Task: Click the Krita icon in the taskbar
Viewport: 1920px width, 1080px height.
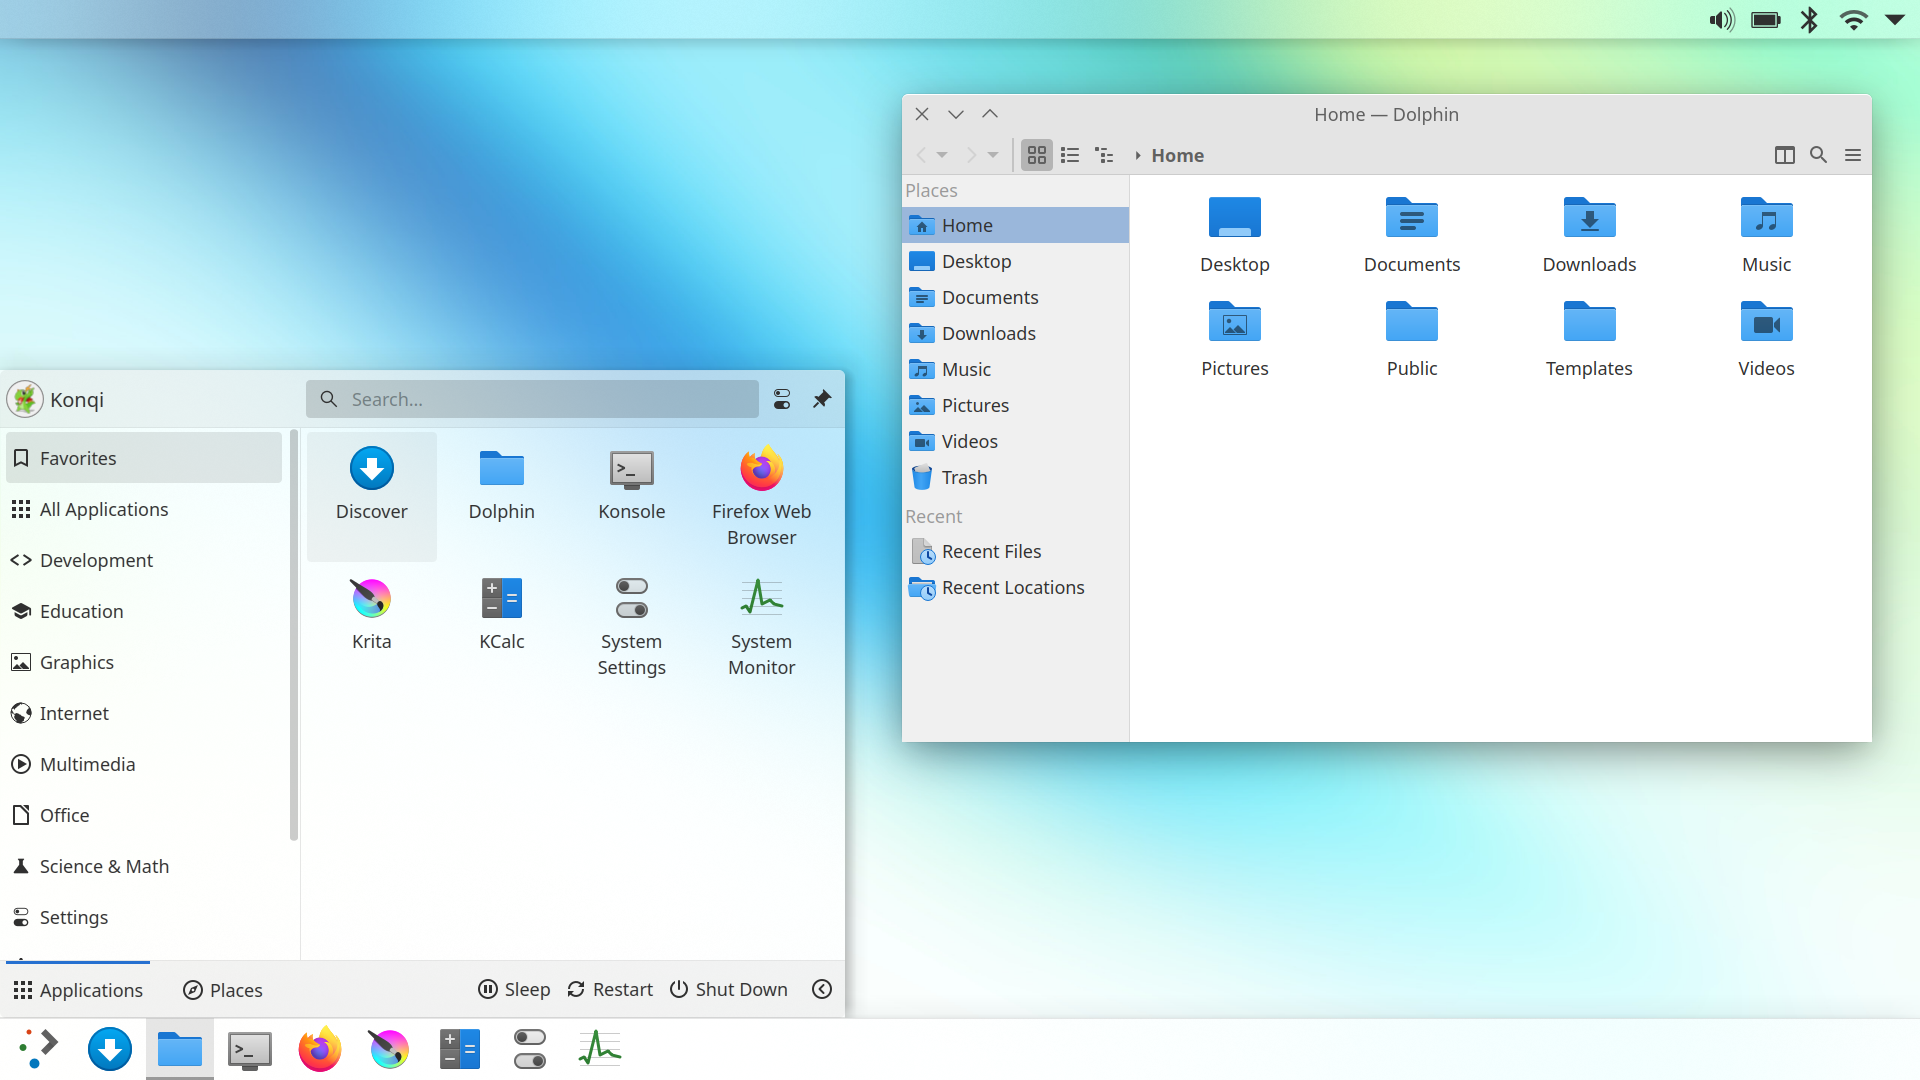Action: 390,1049
